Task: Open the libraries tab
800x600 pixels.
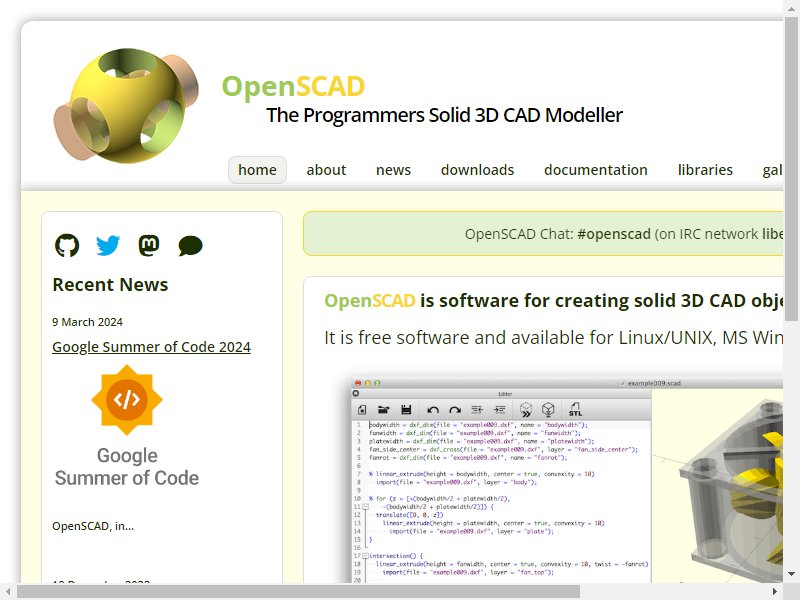Action: [x=705, y=170]
